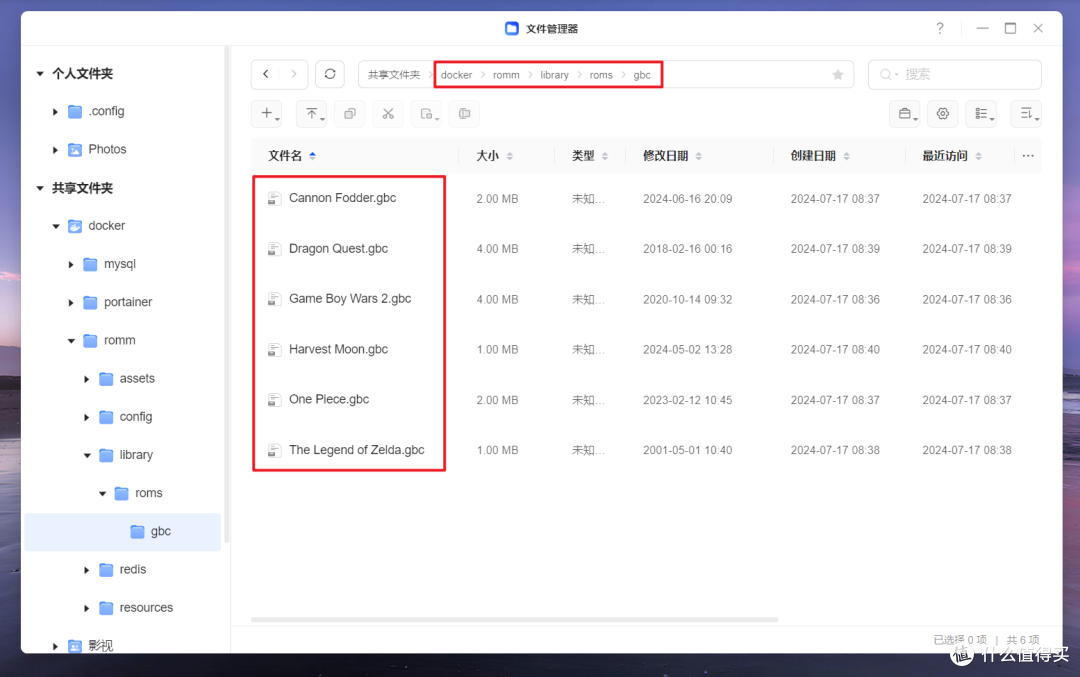The width and height of the screenshot is (1080, 677).
Task: Sort by 修改日期 column
Action: tap(672, 156)
